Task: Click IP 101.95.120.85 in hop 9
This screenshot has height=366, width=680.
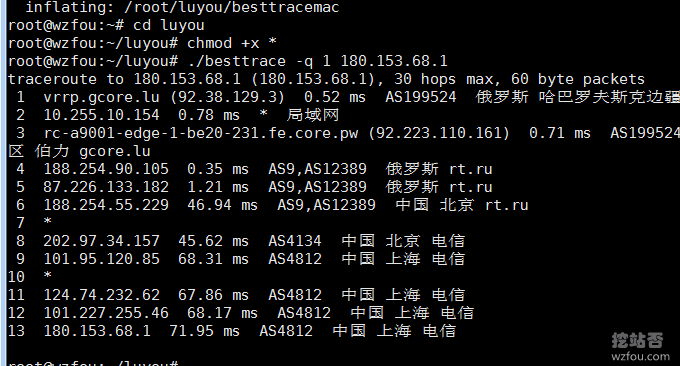Action: click(x=101, y=259)
